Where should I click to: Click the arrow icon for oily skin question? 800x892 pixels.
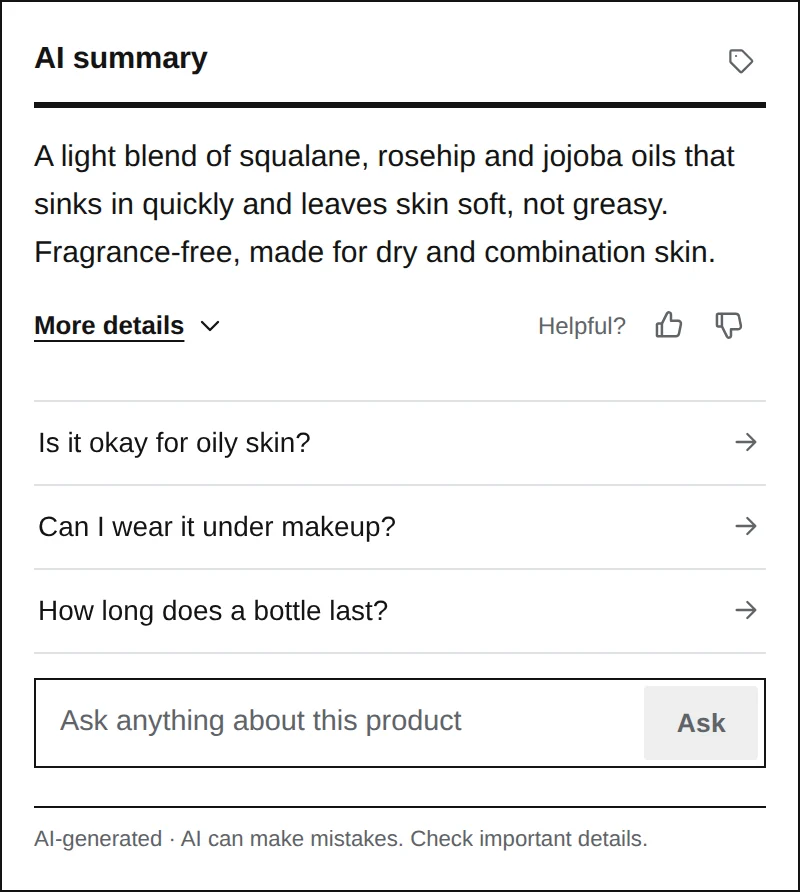pos(745,442)
